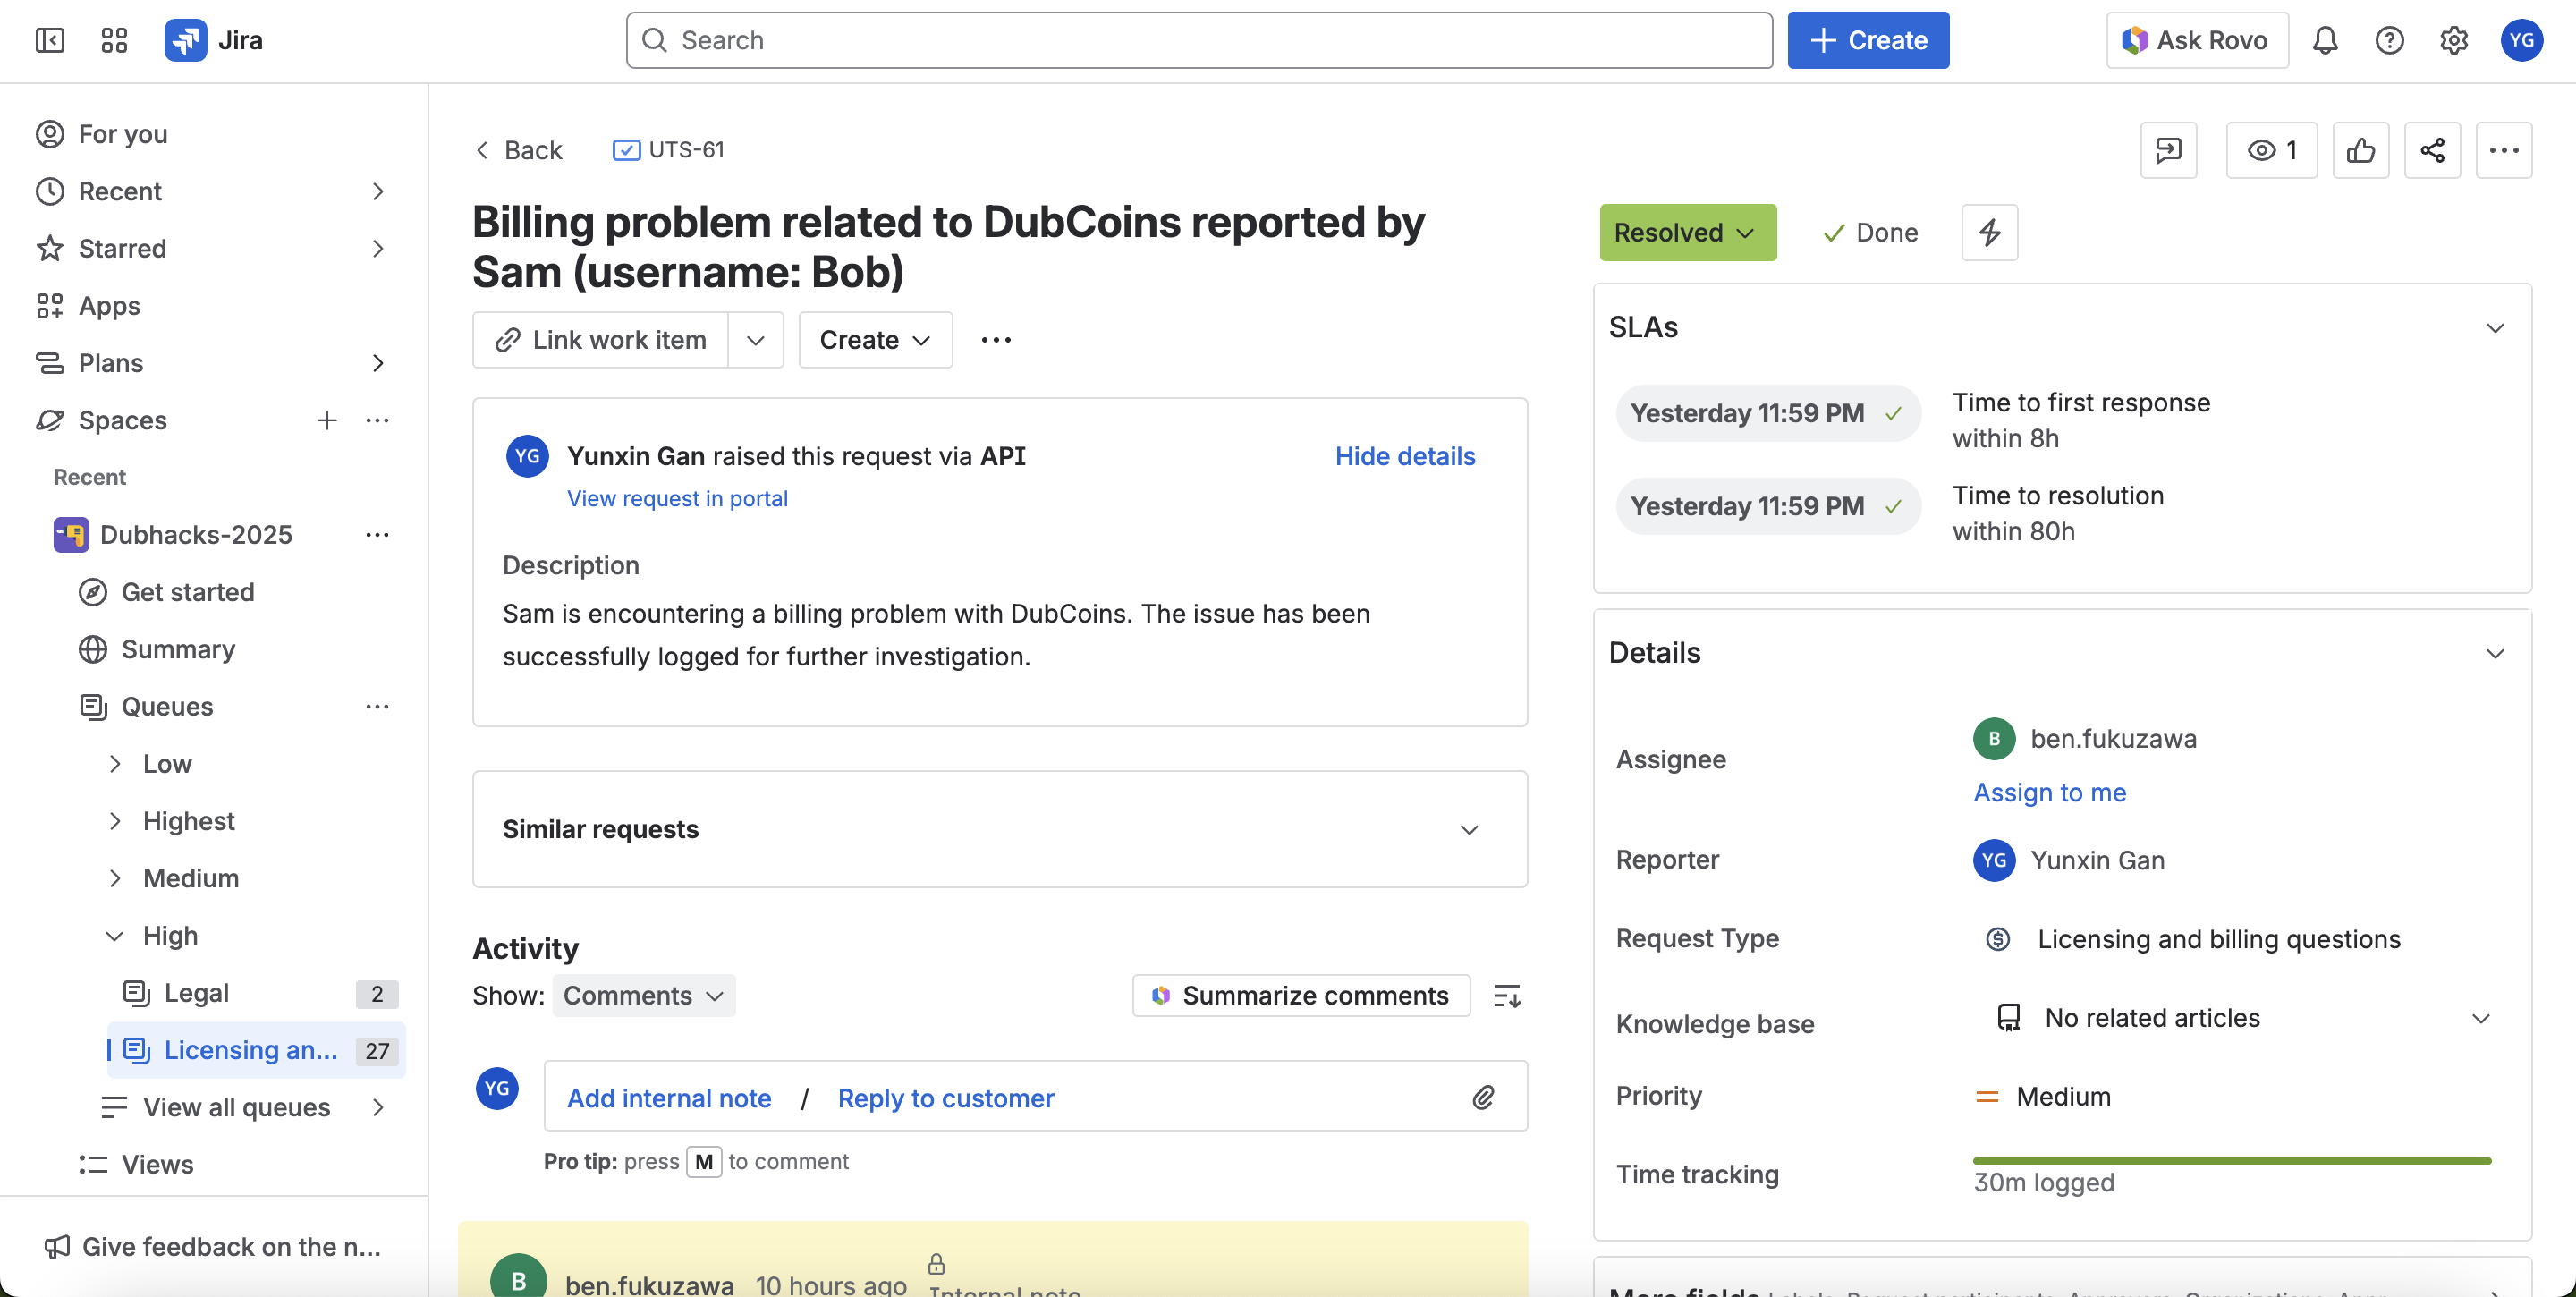Open the feedback chat icon button
Screen dimensions: 2576x1297
click(x=2167, y=150)
